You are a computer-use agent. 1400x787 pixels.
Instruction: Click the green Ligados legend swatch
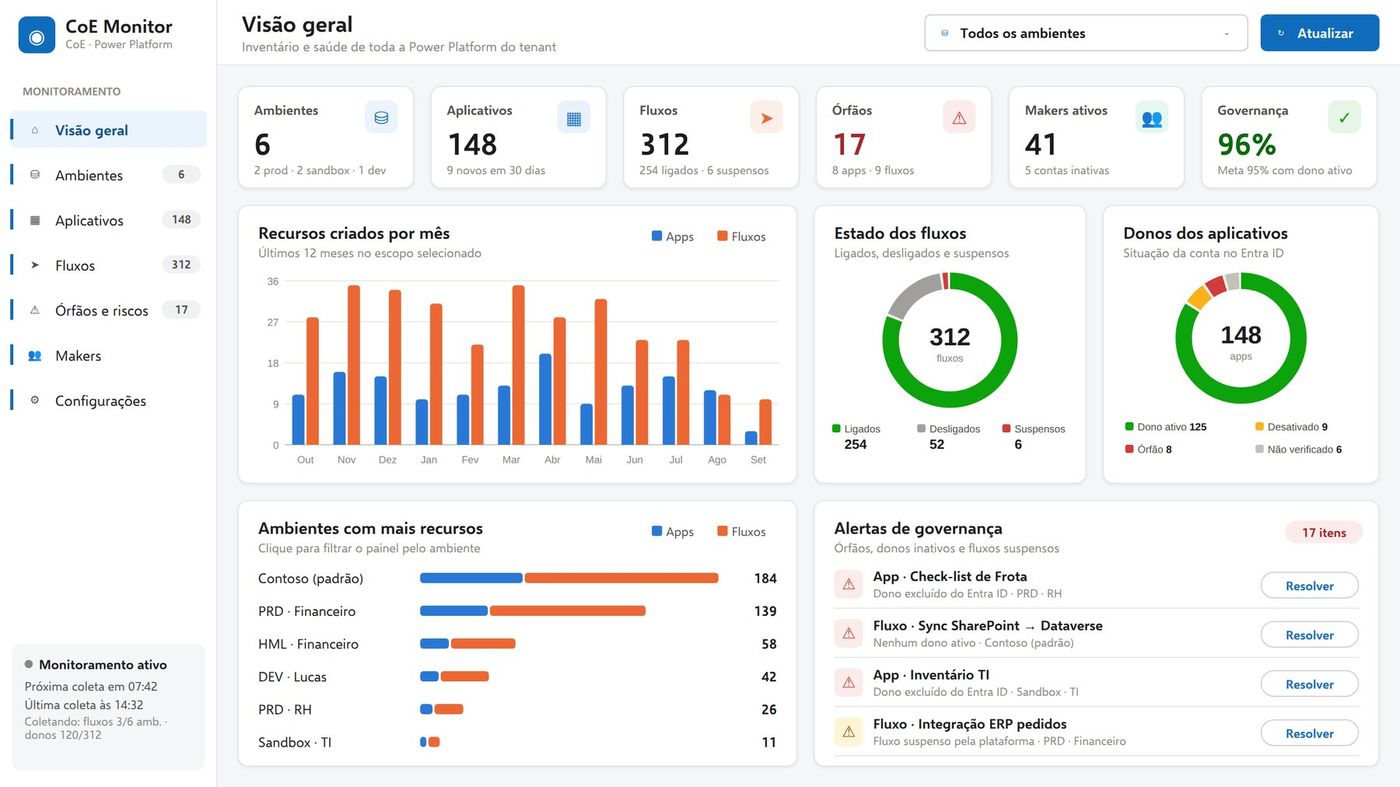[836, 428]
